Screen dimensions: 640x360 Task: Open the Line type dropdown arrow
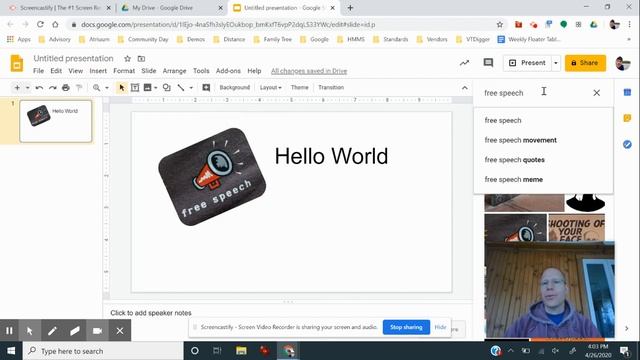(x=191, y=87)
